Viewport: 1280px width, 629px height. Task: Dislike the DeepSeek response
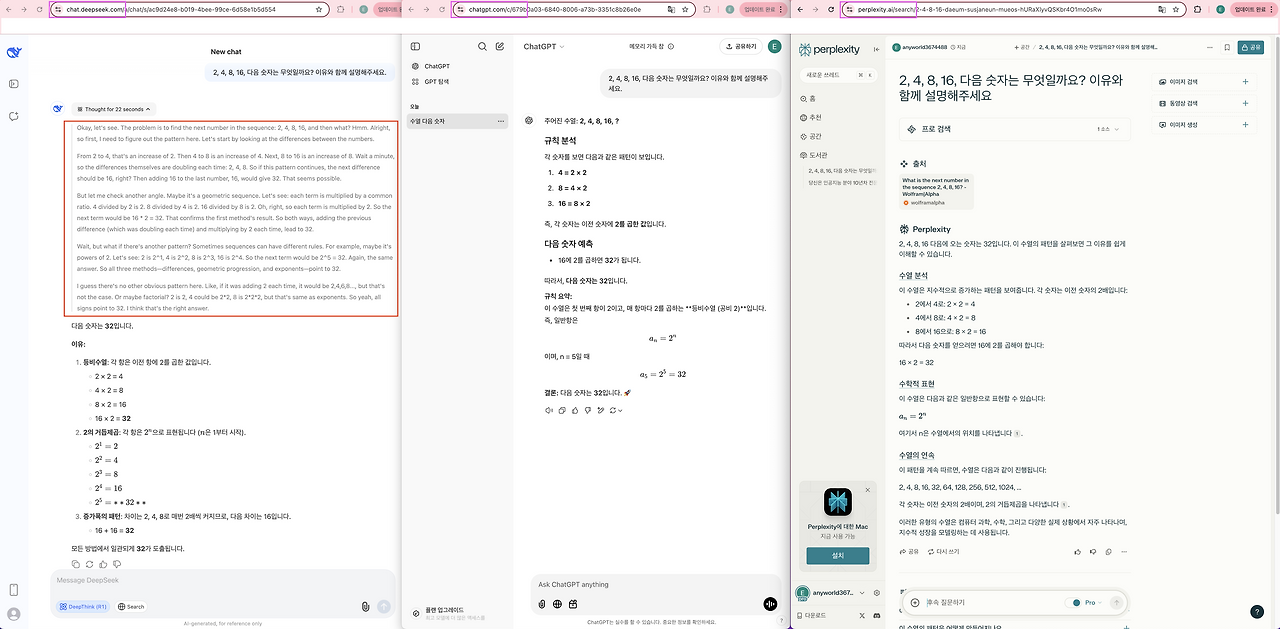coord(117,564)
